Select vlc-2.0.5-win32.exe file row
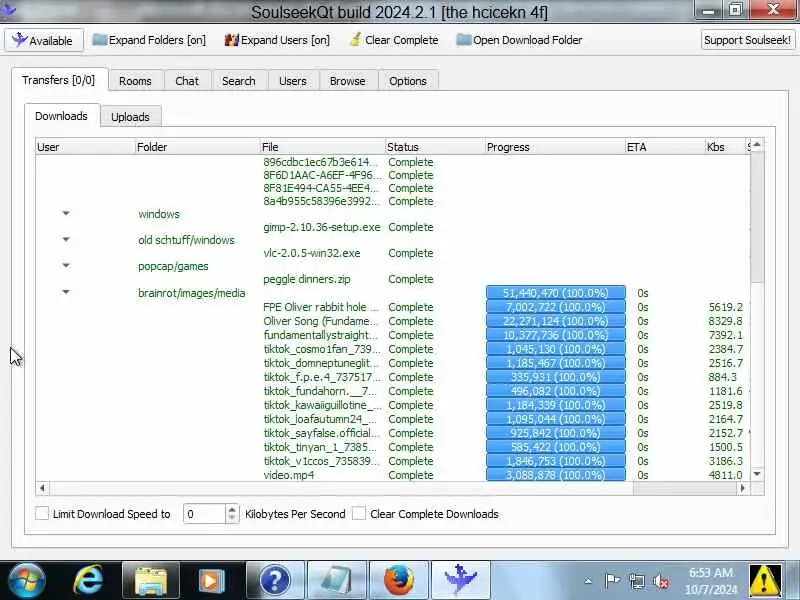This screenshot has width=800, height=600. tap(393, 253)
